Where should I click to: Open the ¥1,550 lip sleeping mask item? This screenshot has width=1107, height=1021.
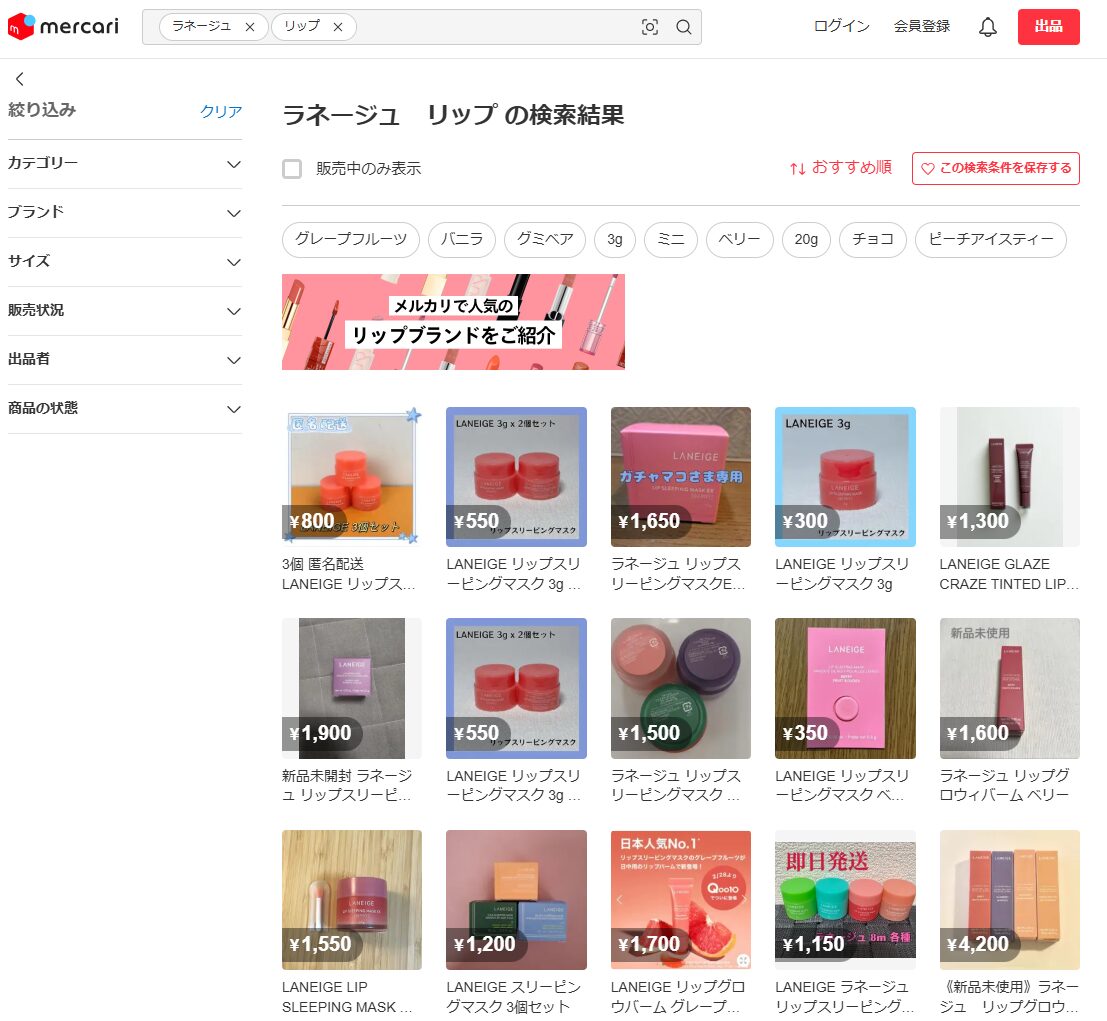[x=352, y=900]
